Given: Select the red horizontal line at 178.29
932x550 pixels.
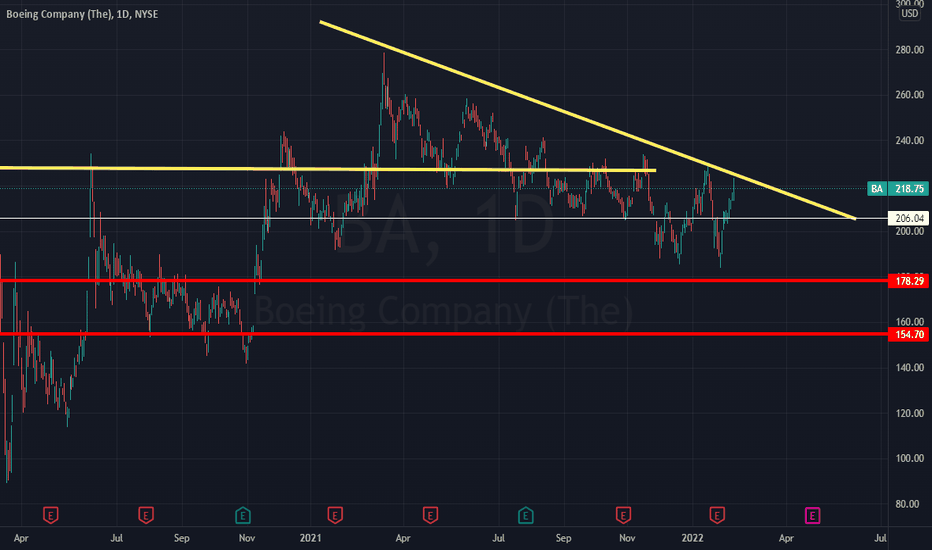Looking at the screenshot, I should tap(443, 281).
